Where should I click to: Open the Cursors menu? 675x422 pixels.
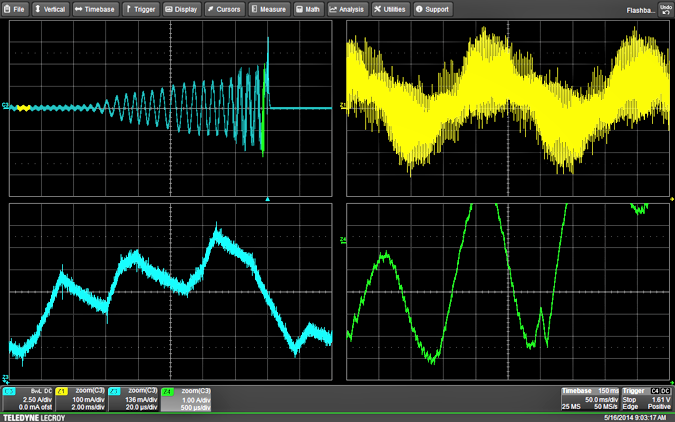(224, 9)
